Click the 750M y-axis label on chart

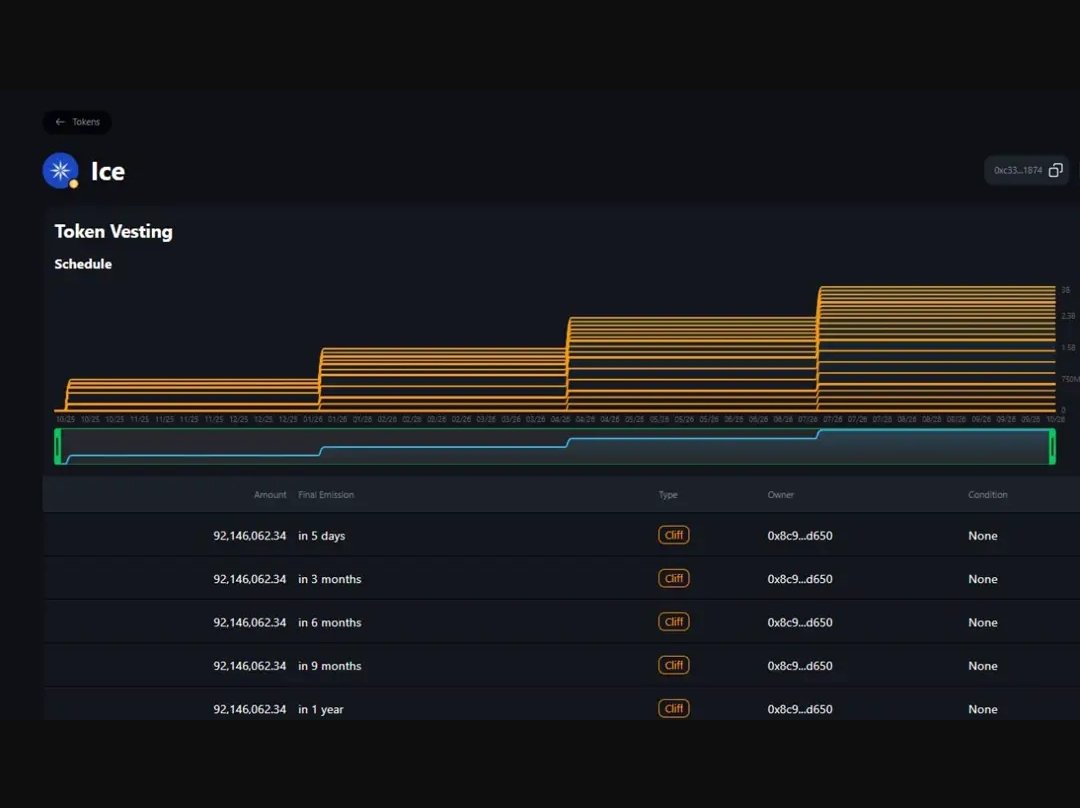tap(1070, 380)
